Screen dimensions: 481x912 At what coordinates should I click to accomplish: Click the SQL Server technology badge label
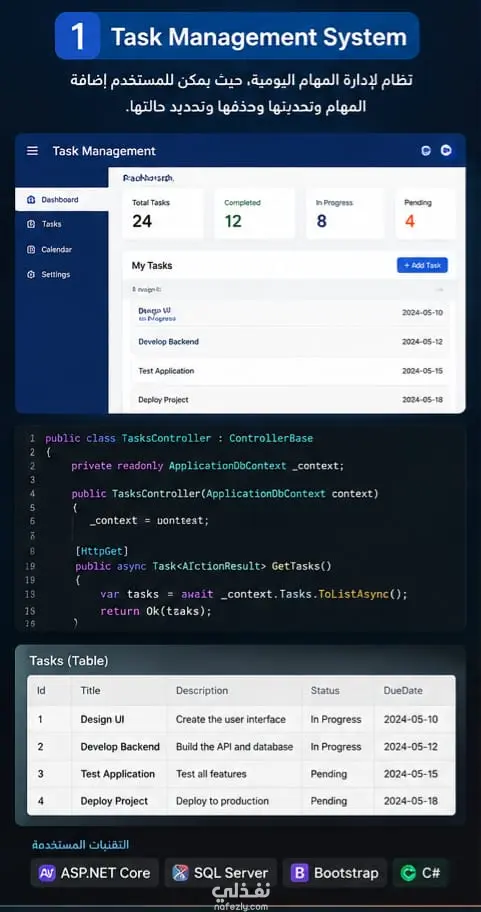(x=231, y=873)
